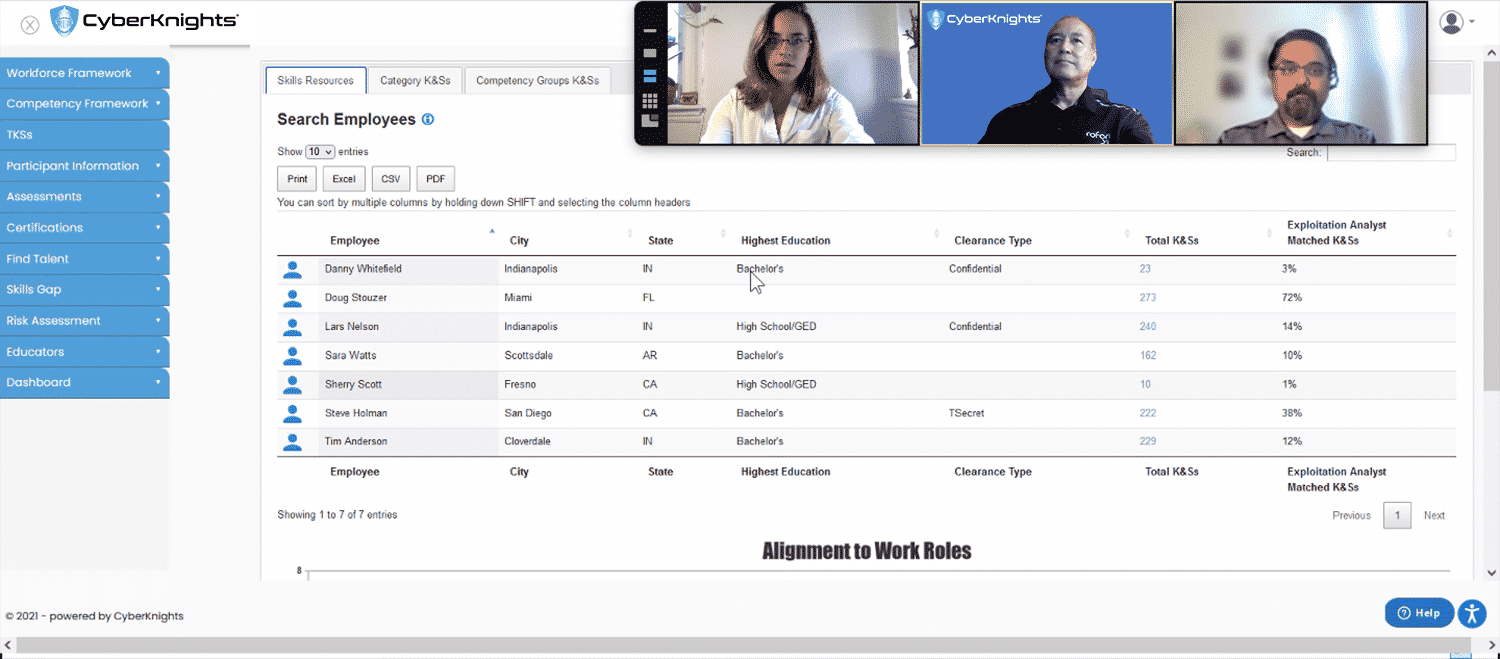The height and width of the screenshot is (659, 1500).
Task: Switch to picture-in-picture video layout icon
Action: click(650, 122)
